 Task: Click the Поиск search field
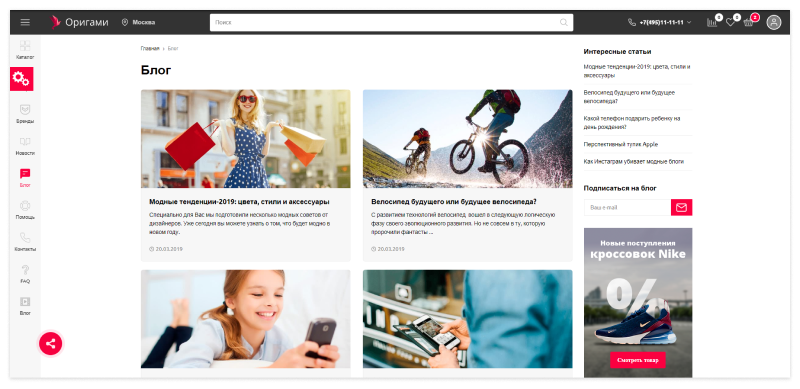click(391, 22)
